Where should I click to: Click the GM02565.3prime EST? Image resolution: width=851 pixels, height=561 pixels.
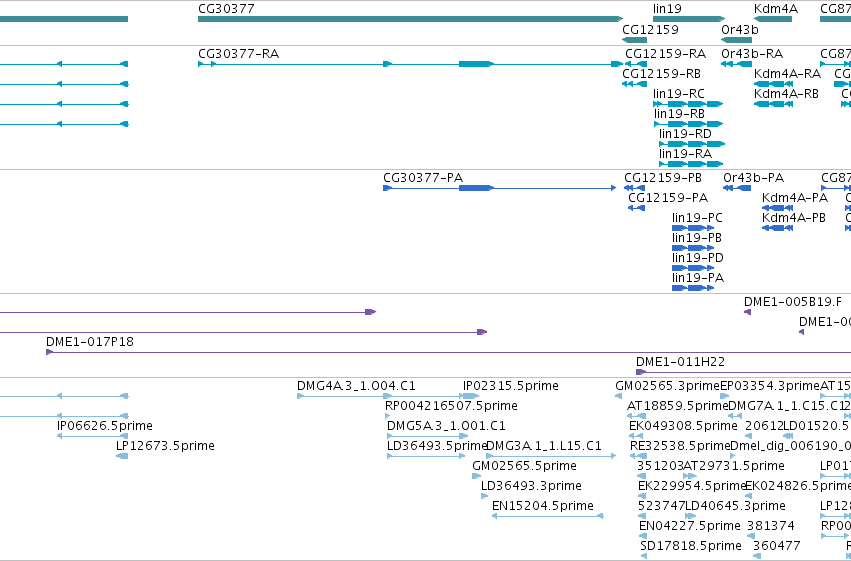coord(618,397)
